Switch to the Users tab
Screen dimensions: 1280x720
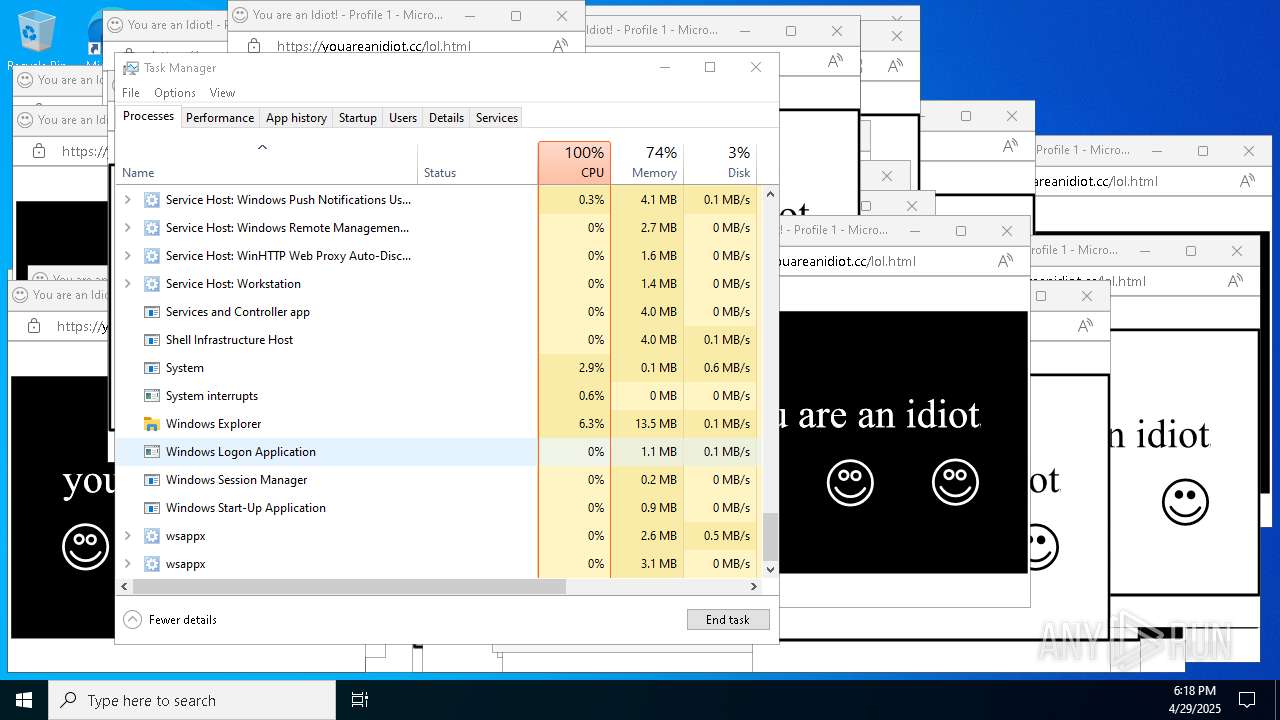point(403,117)
